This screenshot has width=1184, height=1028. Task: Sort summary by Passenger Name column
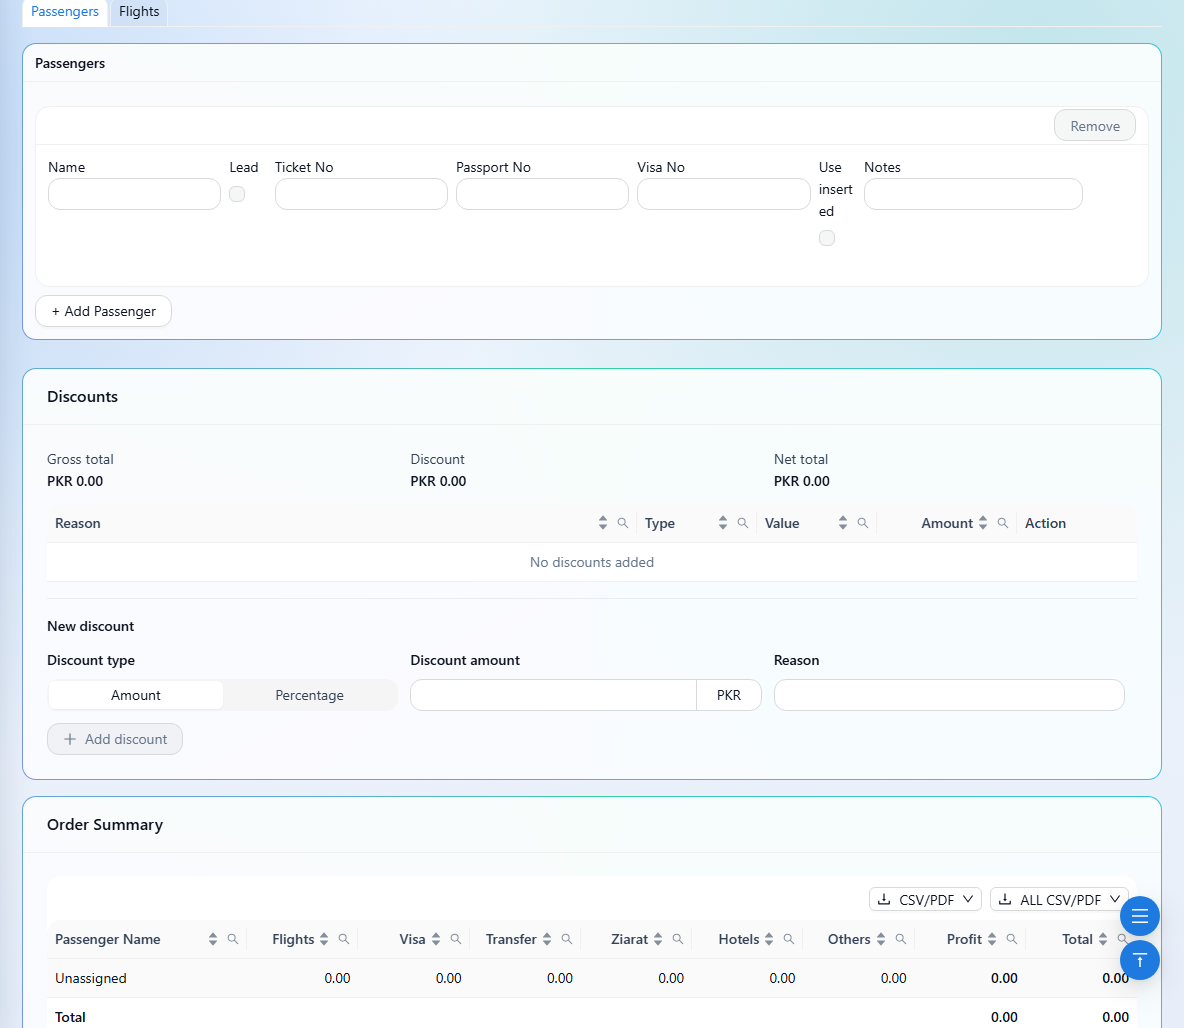pyautogui.click(x=213, y=939)
